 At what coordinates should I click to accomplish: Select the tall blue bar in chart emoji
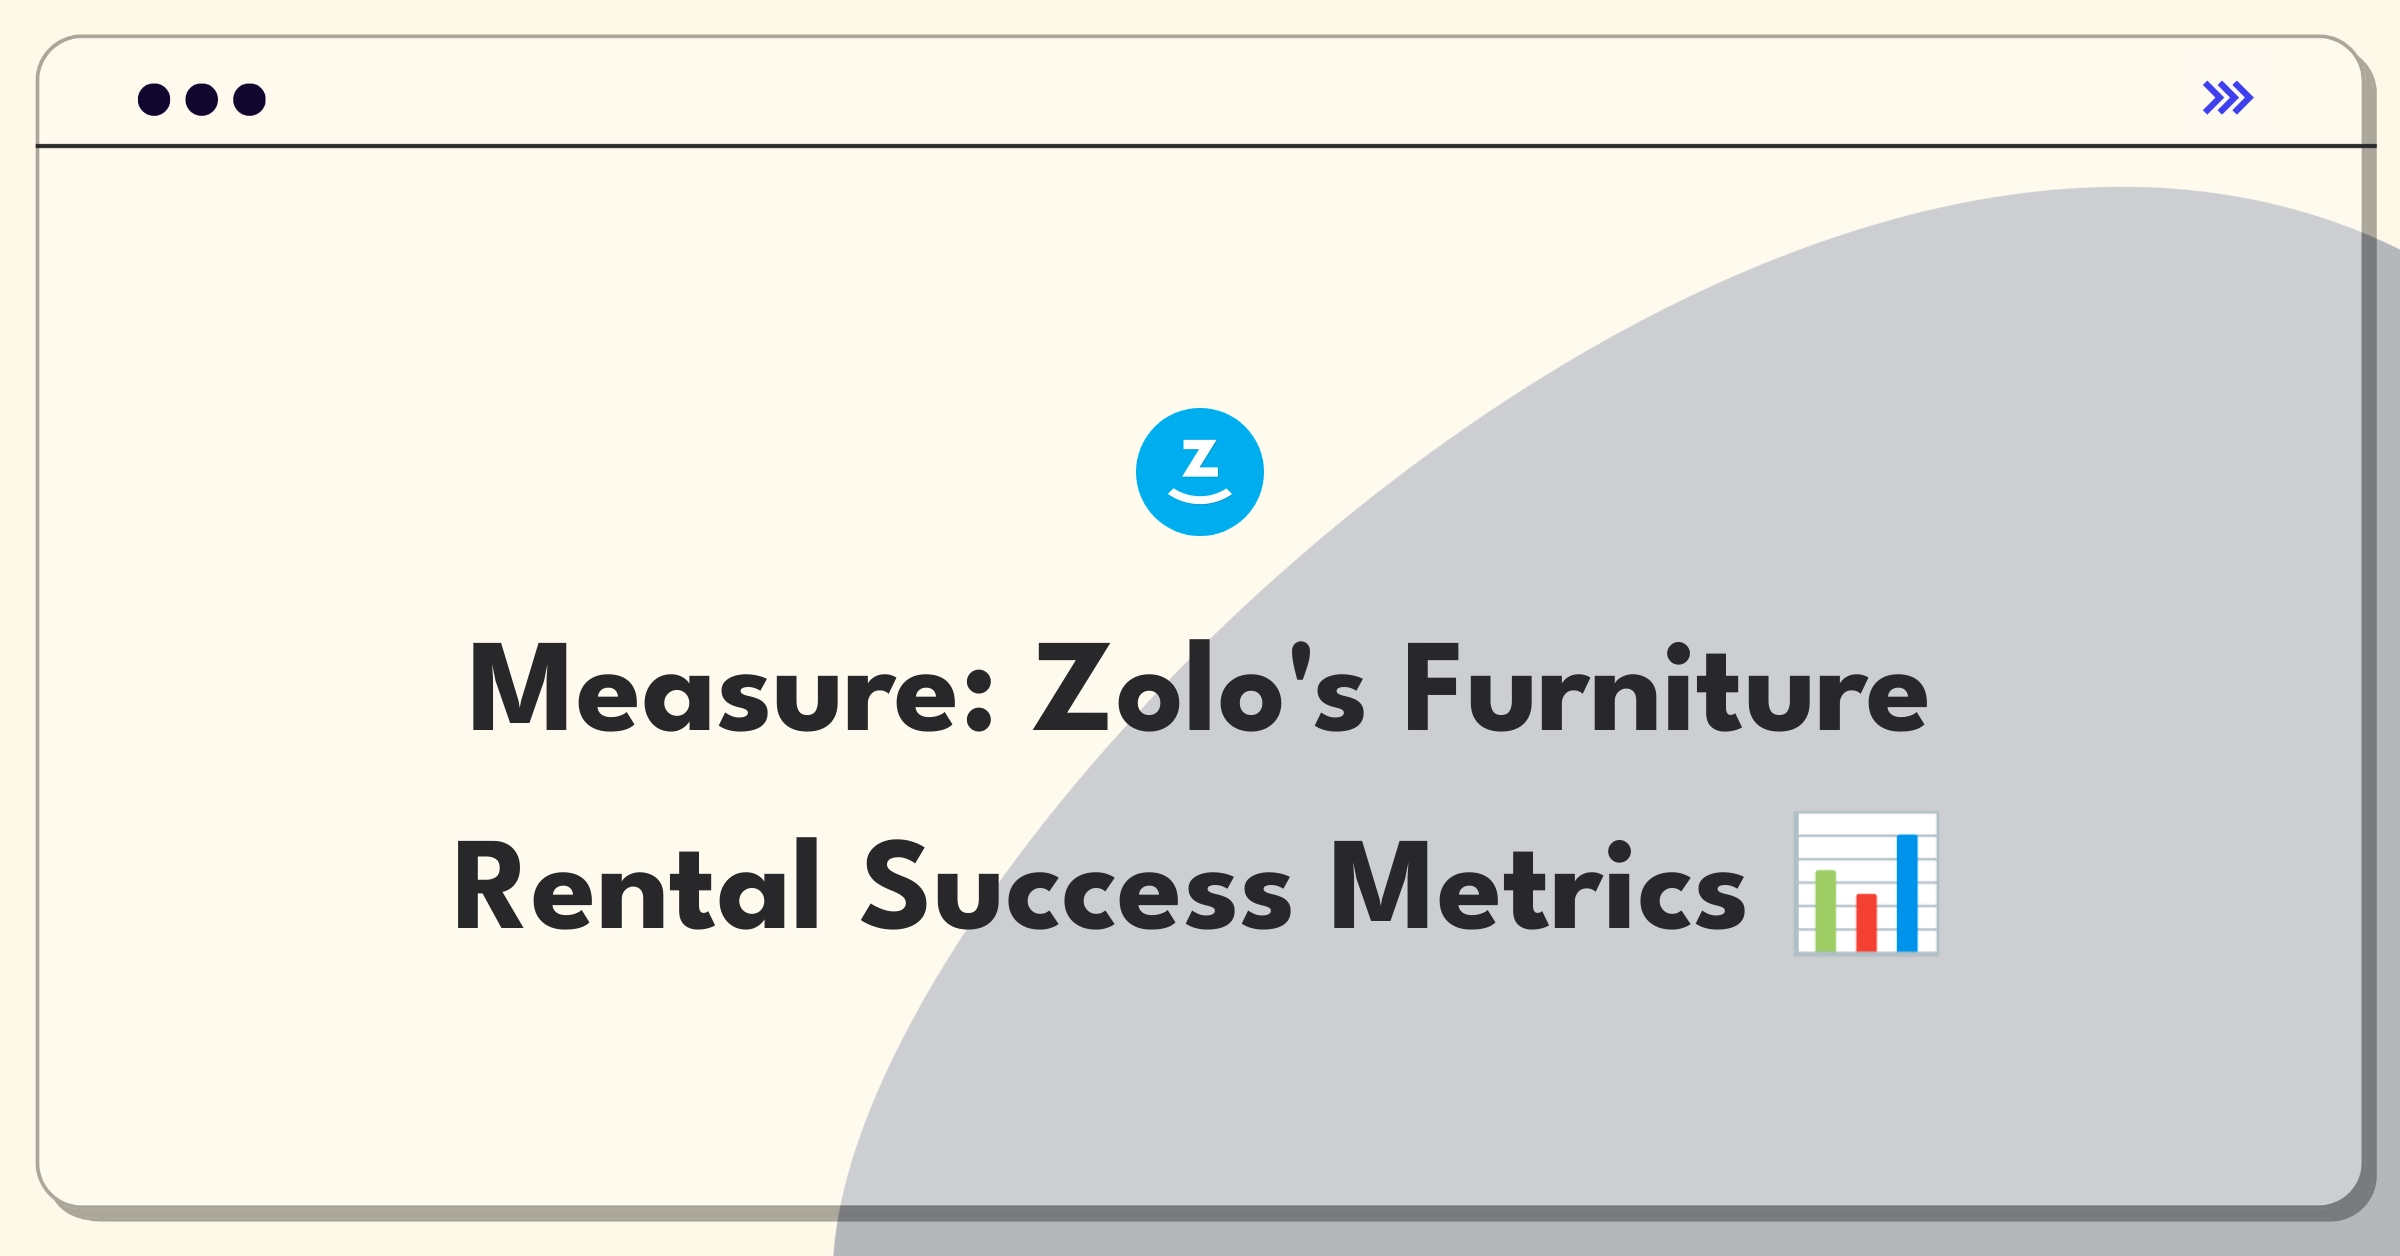[1907, 893]
